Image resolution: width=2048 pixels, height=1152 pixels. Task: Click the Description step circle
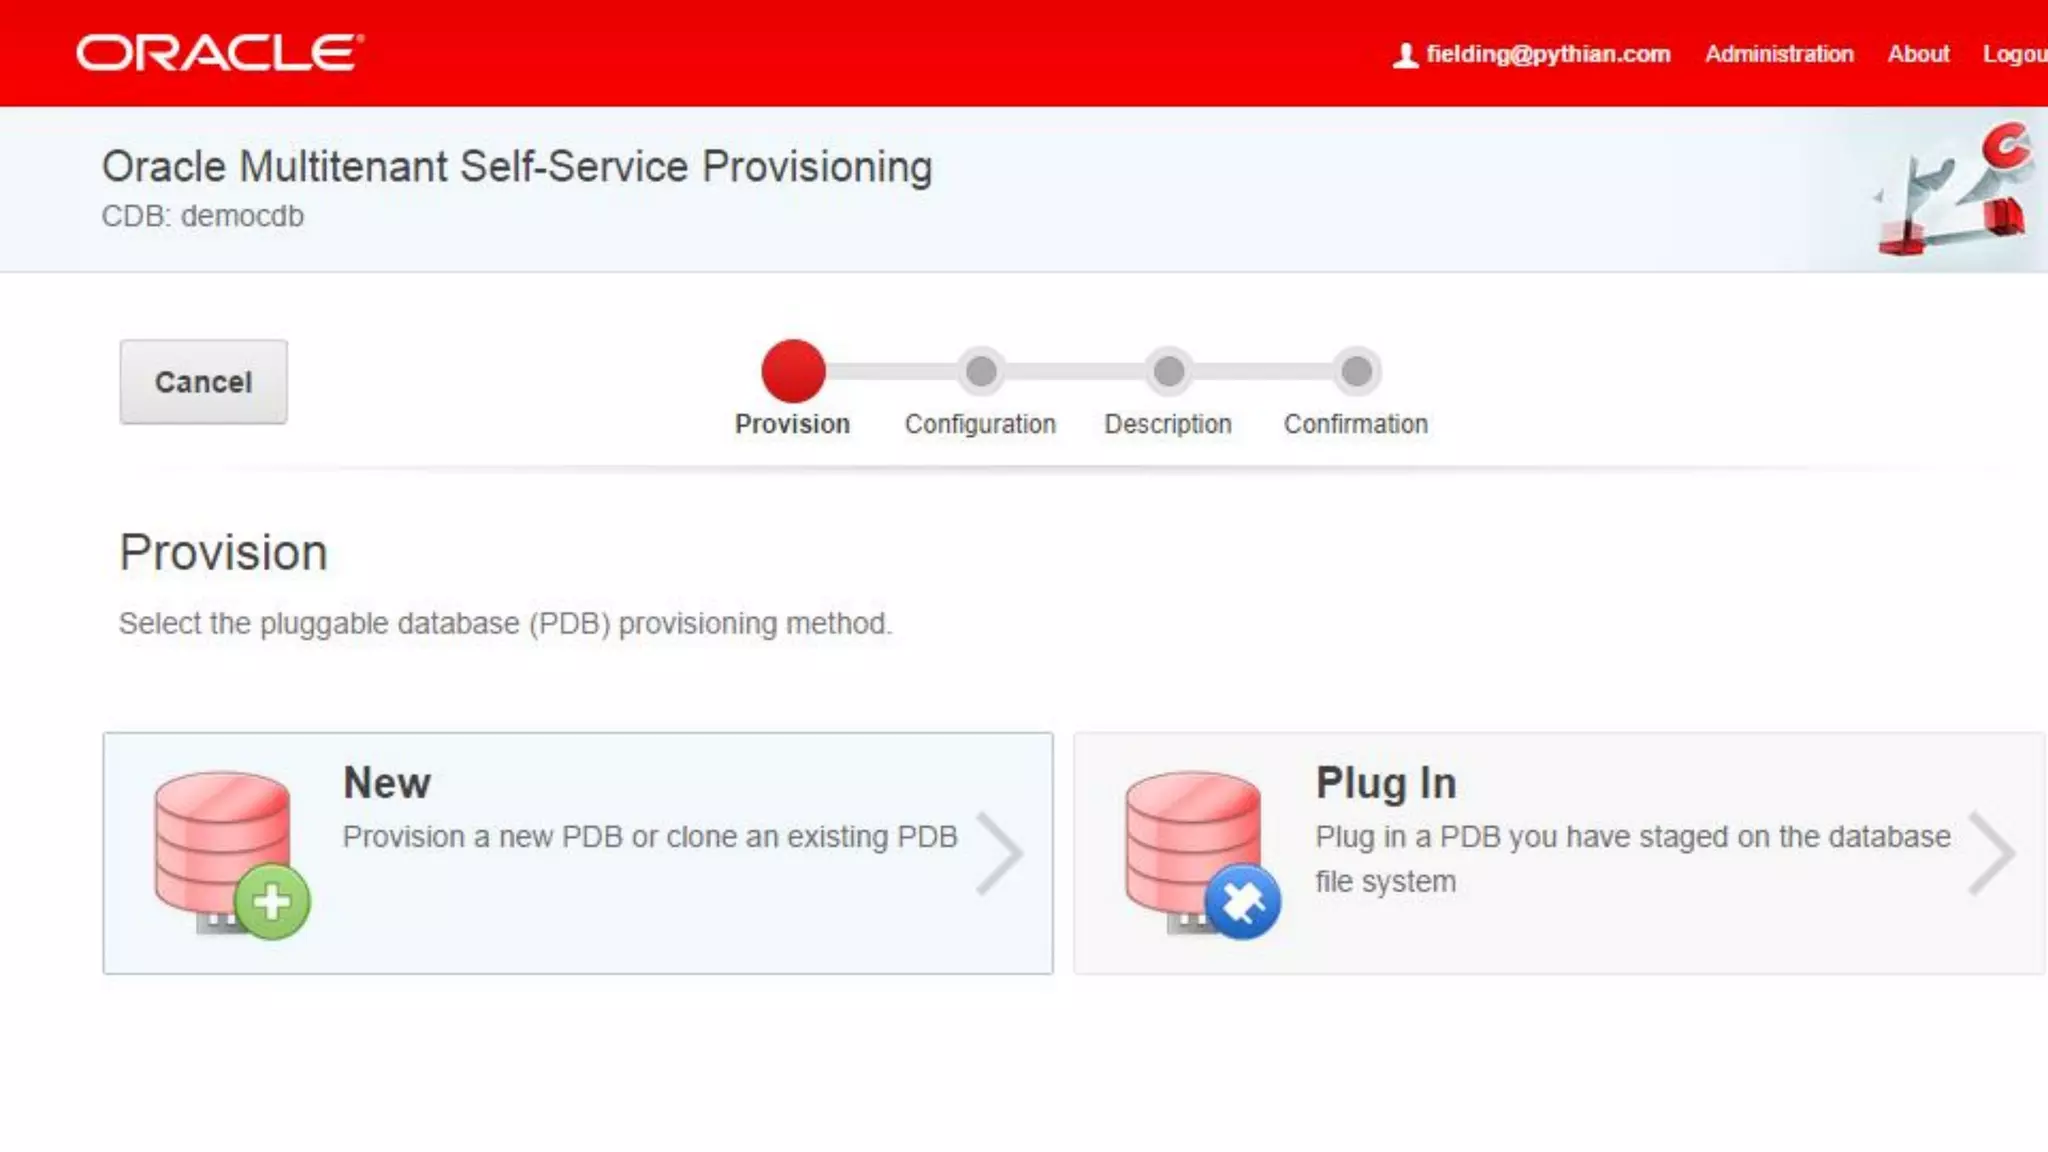1168,371
